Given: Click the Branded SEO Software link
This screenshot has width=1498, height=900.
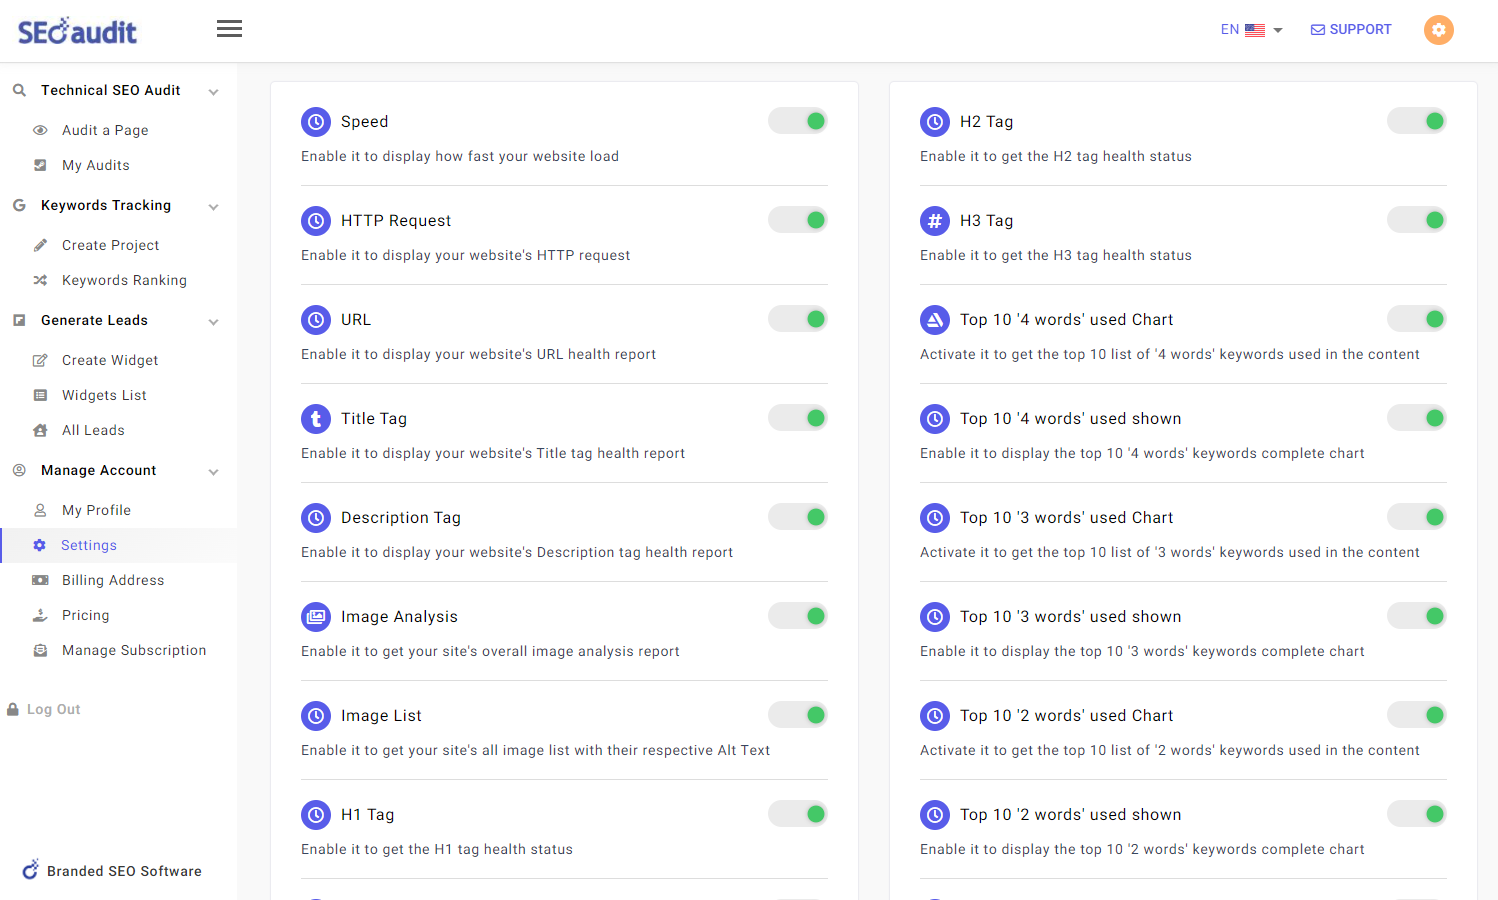Looking at the screenshot, I should click(110, 870).
